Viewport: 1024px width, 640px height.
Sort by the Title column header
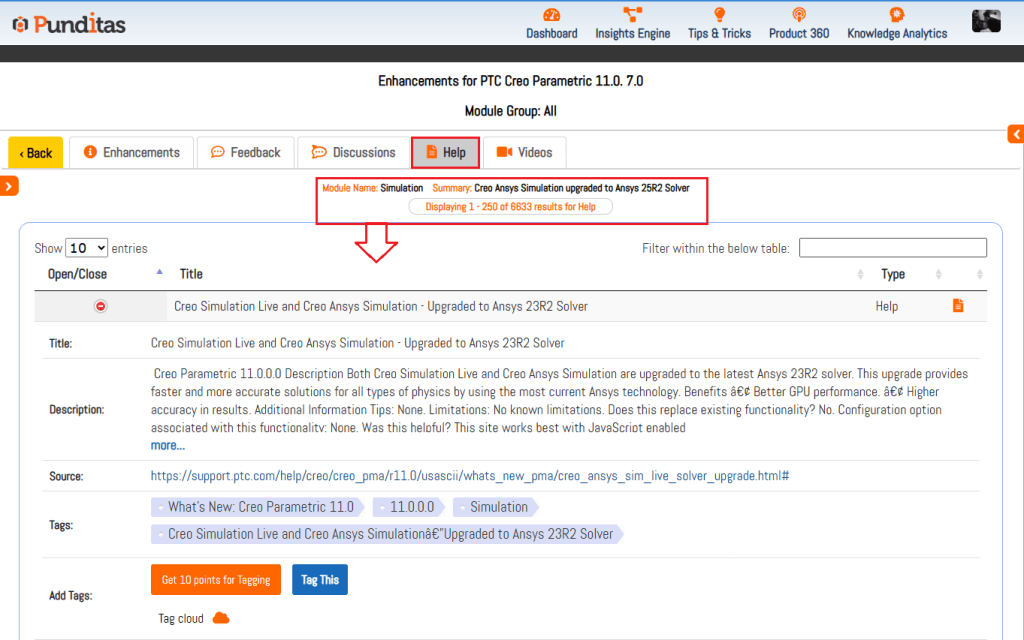tap(191, 274)
